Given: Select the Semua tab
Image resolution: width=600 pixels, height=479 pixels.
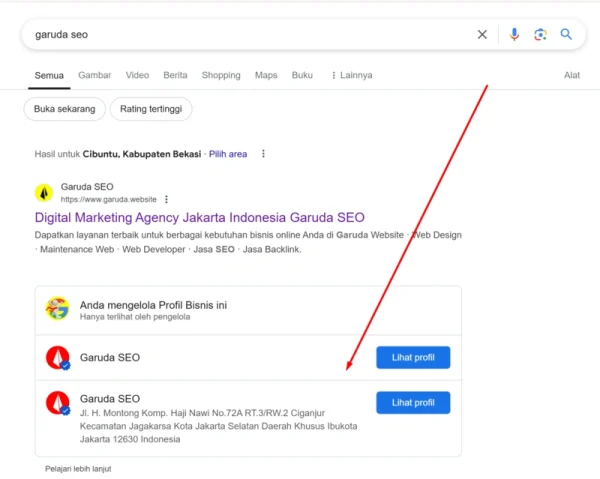Looking at the screenshot, I should (x=49, y=75).
